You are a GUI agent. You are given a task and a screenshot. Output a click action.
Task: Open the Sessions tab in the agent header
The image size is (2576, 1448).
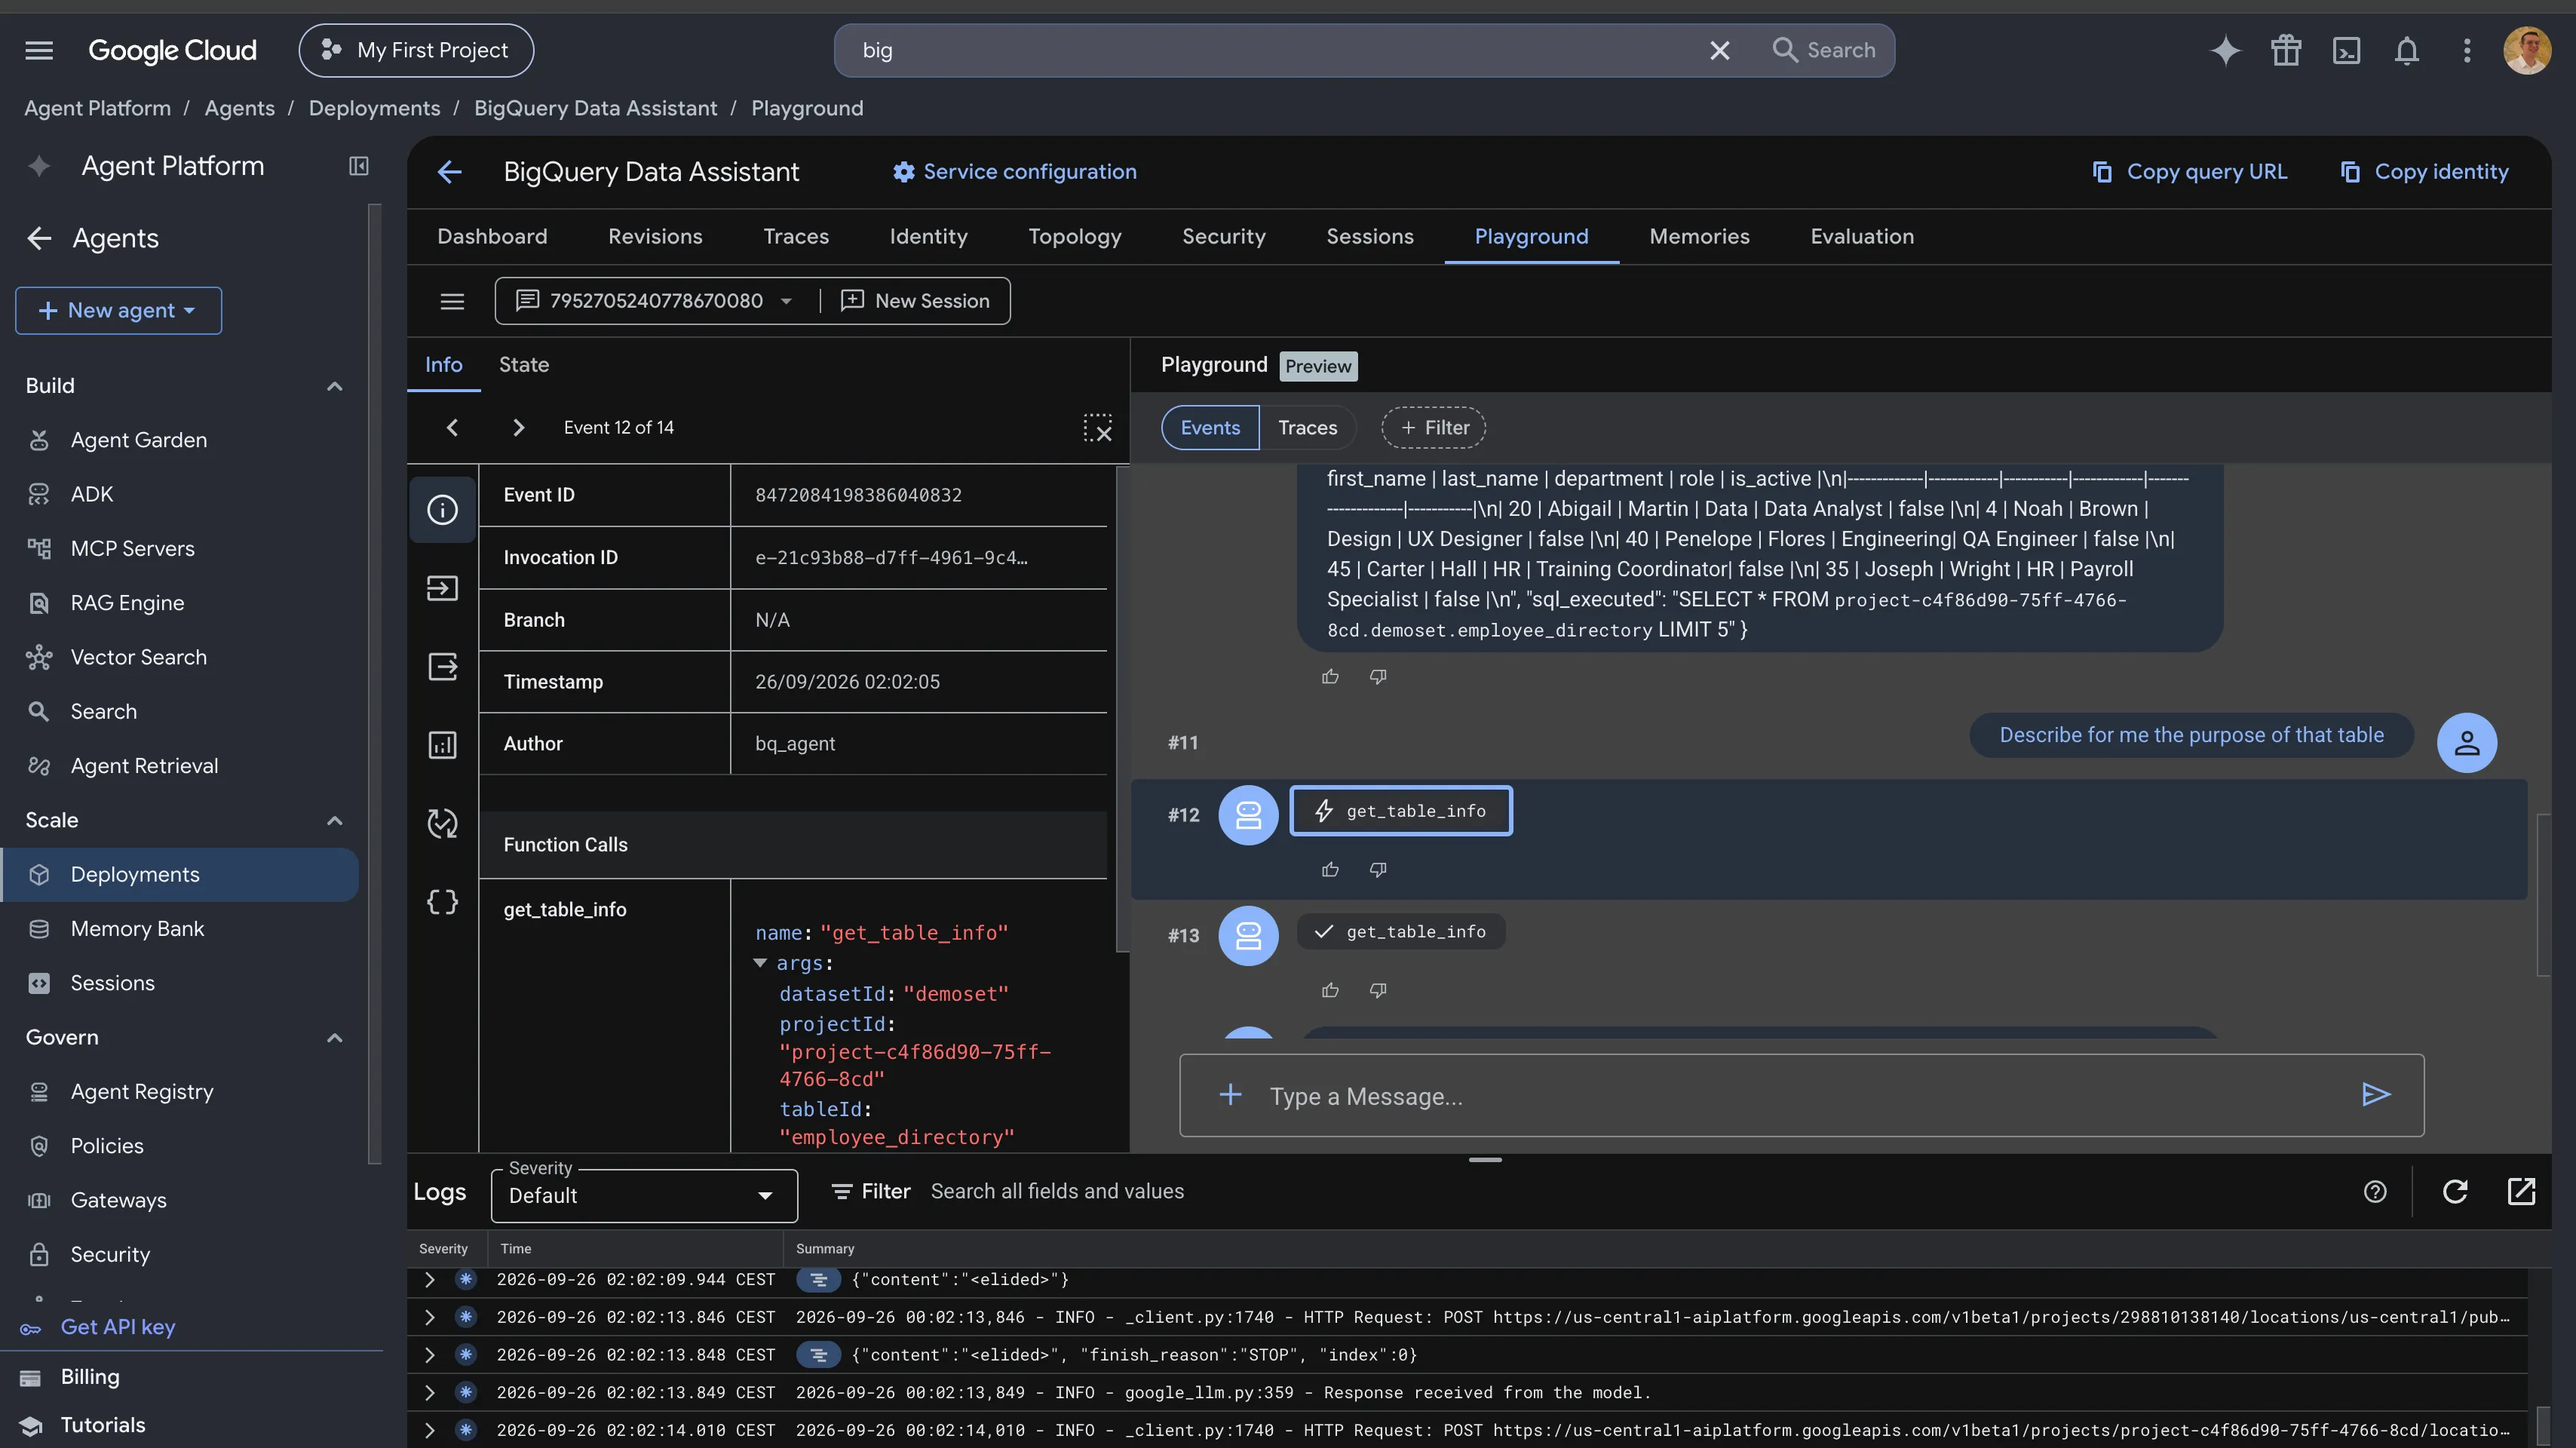(1370, 237)
